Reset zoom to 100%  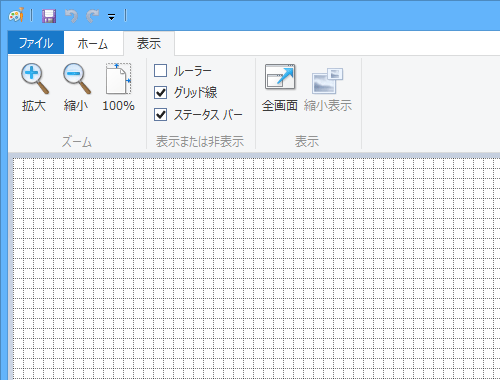point(118,88)
